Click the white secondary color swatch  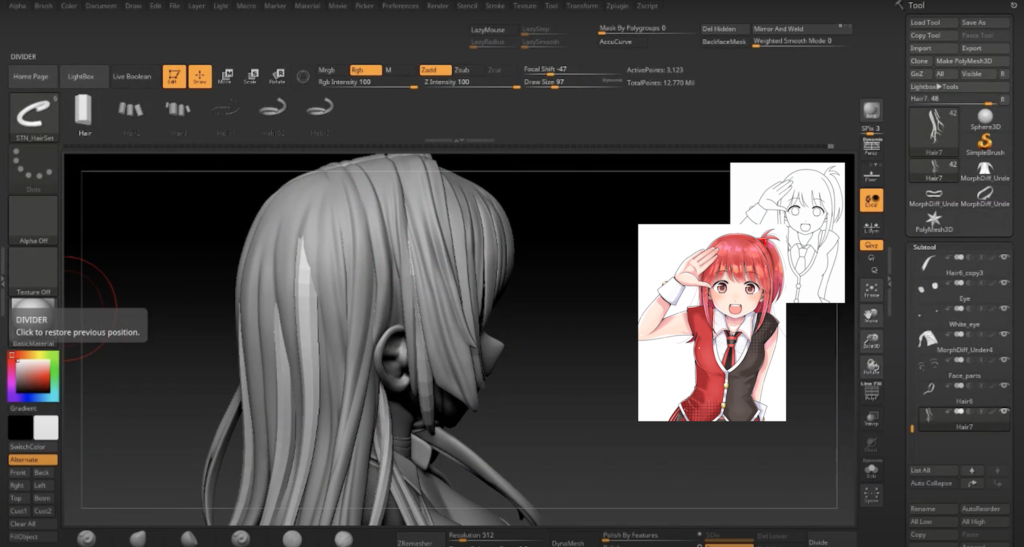tap(46, 428)
